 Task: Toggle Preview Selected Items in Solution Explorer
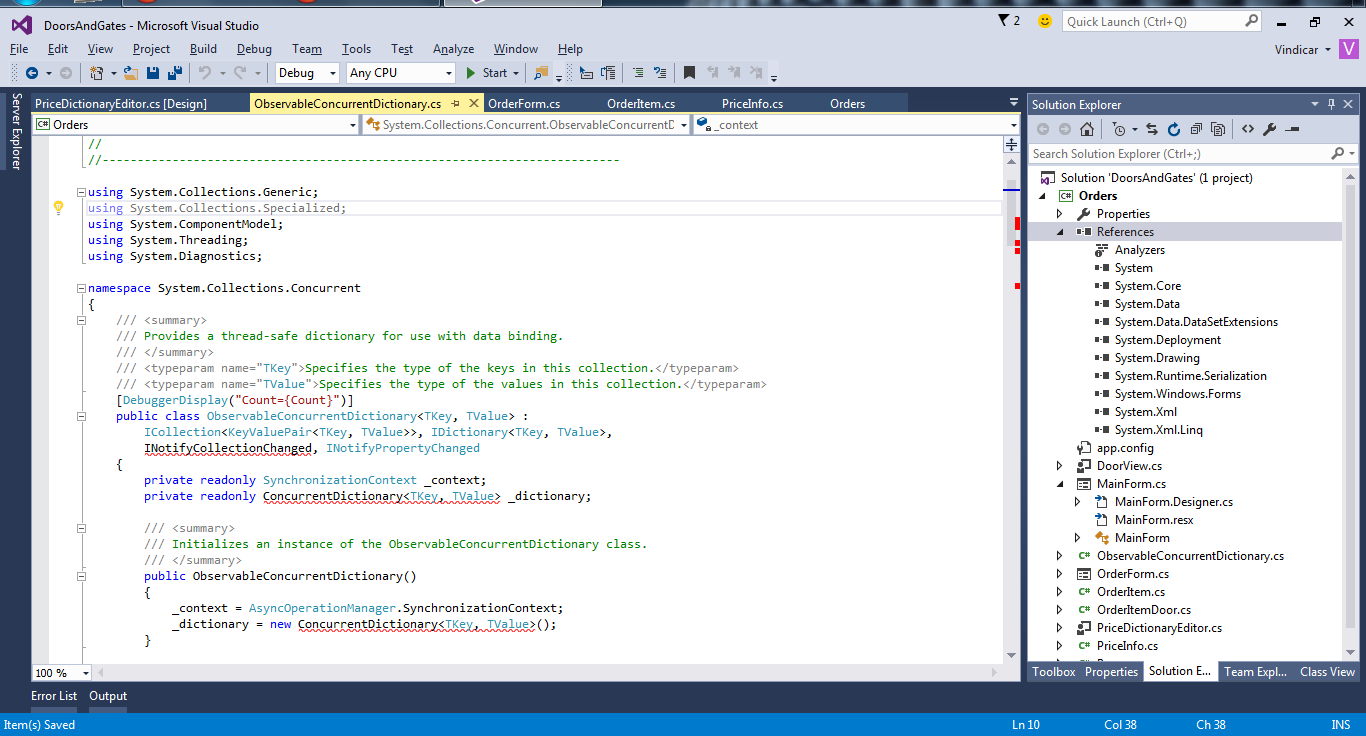click(1292, 129)
